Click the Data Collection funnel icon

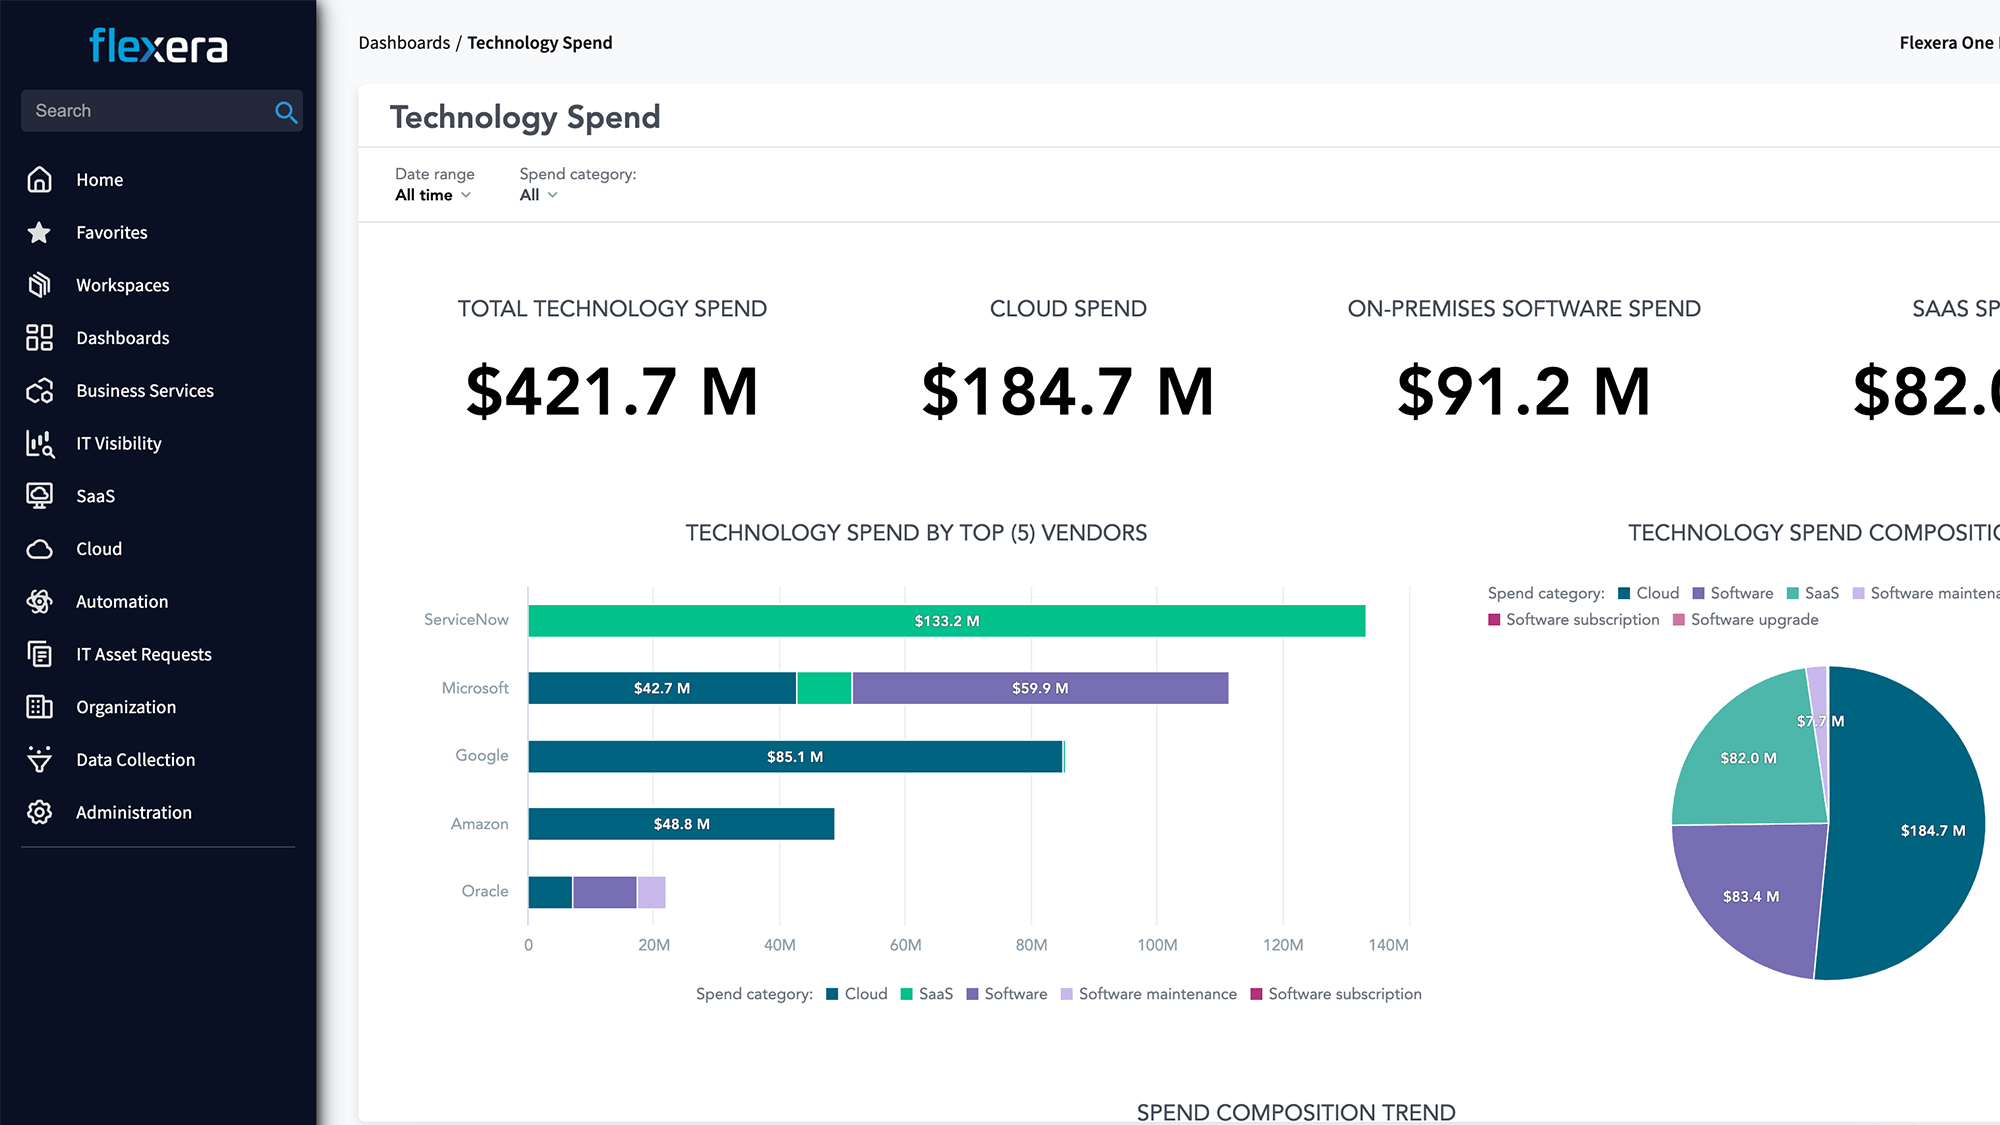[x=39, y=760]
